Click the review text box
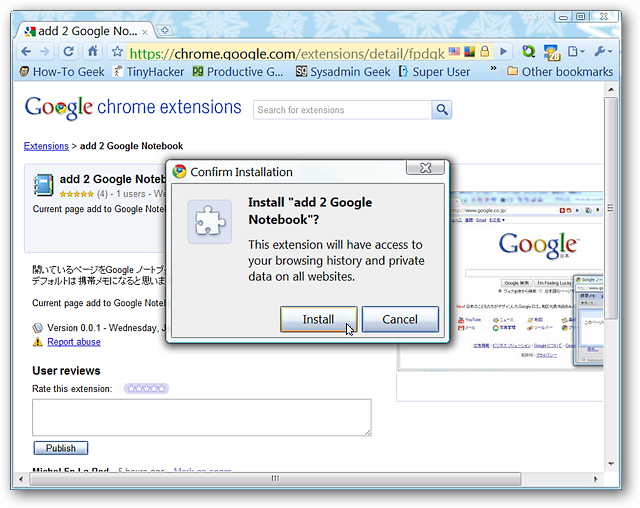Screen dimensions: 640x508 pyautogui.click(x=202, y=417)
